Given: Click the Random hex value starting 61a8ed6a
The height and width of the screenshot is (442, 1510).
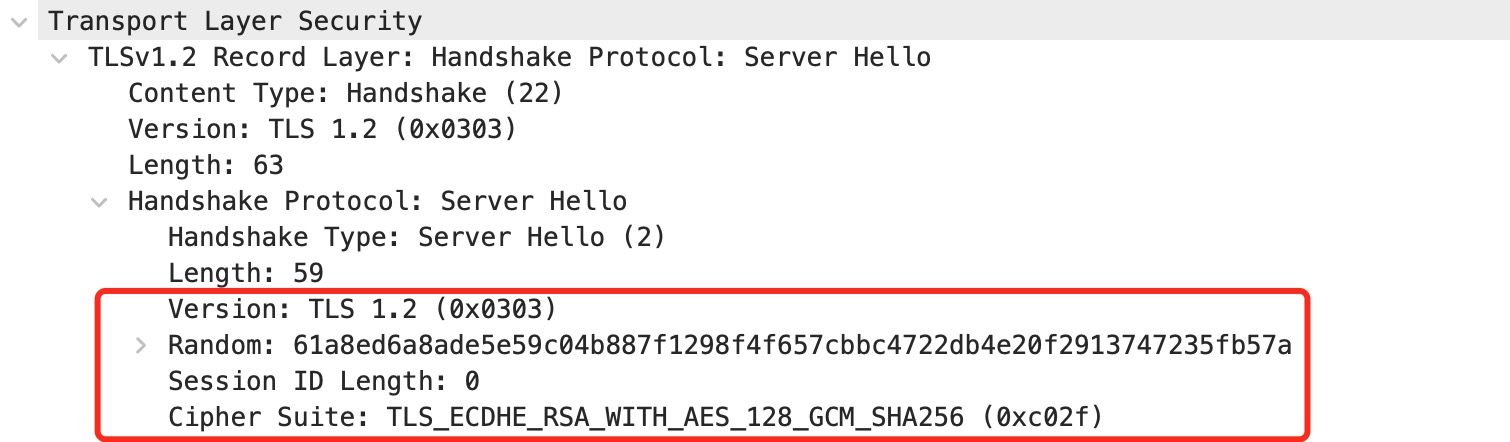Looking at the screenshot, I should 792,346.
